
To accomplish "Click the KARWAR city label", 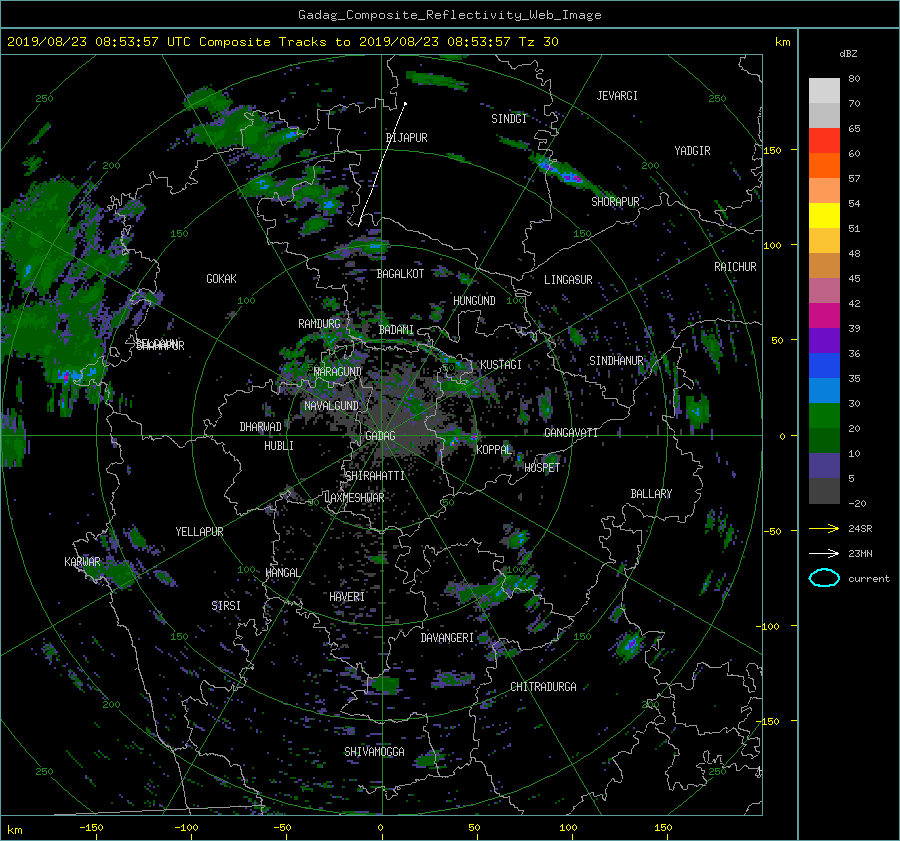I will (82, 562).
